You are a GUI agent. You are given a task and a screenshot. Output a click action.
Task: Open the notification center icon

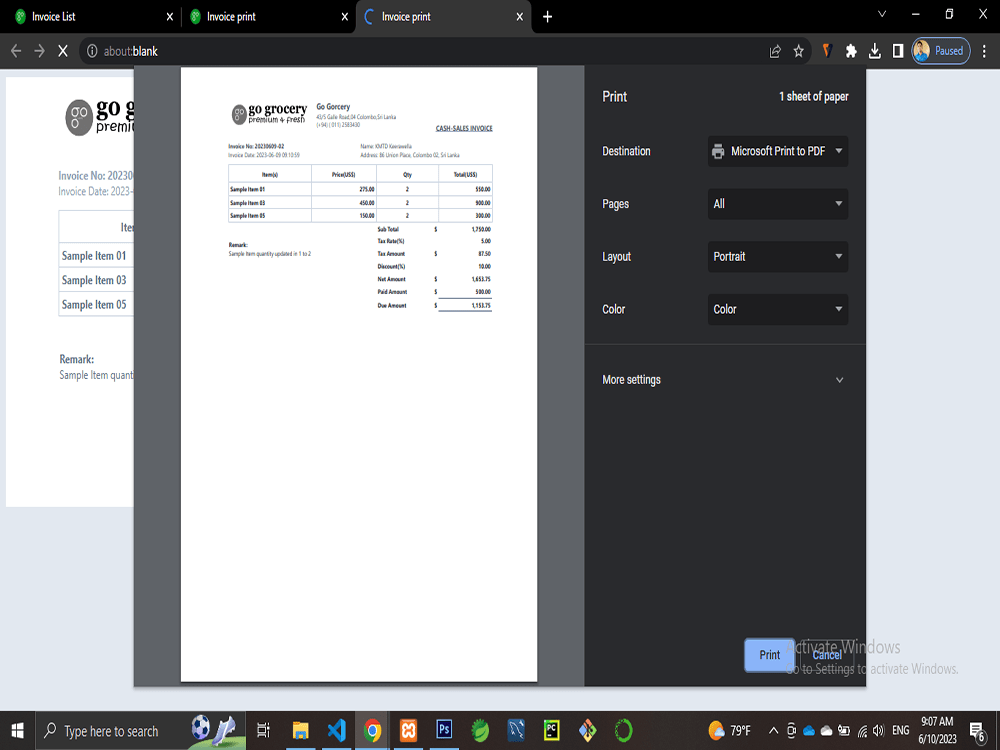coord(977,731)
